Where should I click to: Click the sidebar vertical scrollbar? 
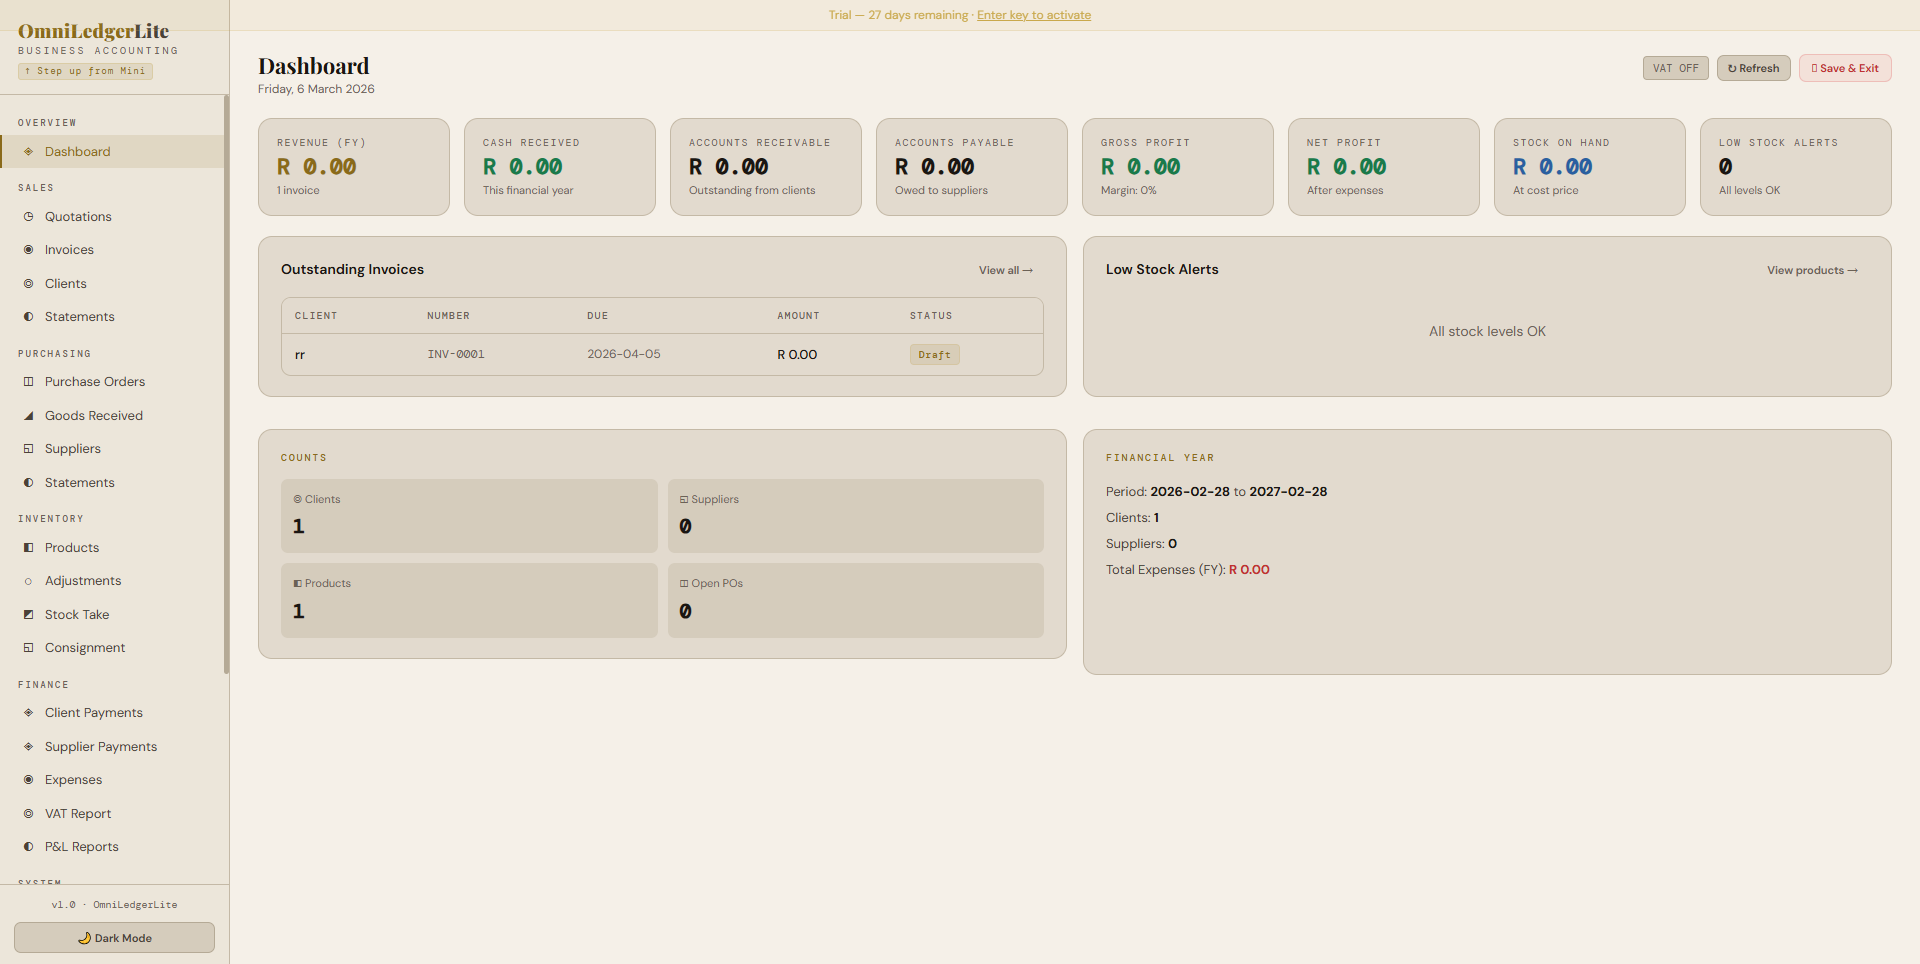point(226,400)
